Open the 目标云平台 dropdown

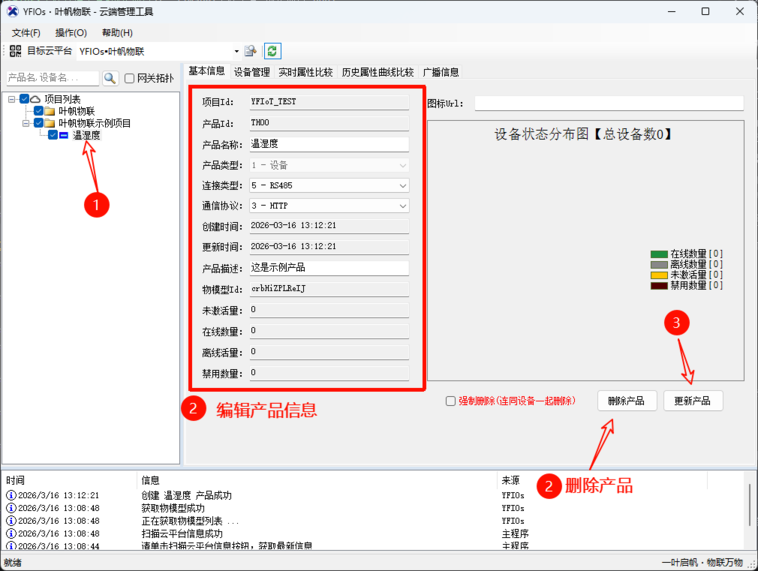[x=236, y=51]
